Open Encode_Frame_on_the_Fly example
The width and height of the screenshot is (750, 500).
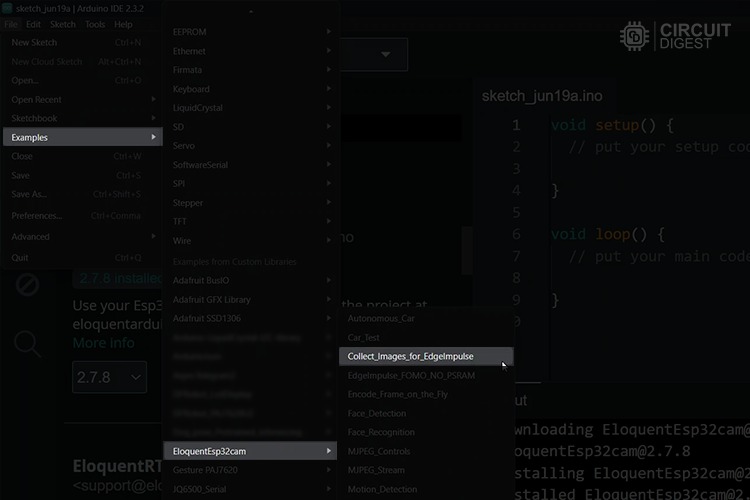[x=426, y=394]
